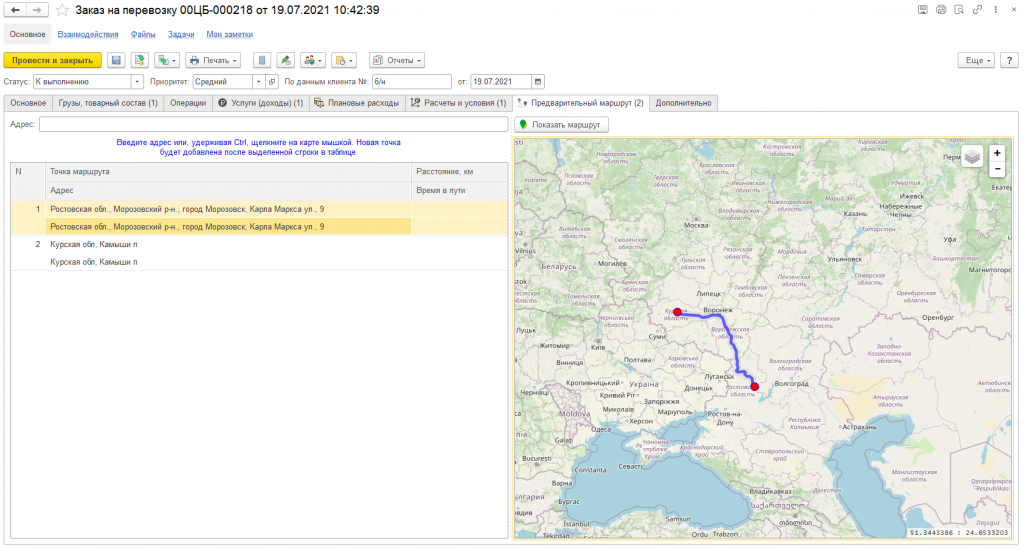The height and width of the screenshot is (550, 1024).
Task: Open the Печать dropdown menu
Action: point(212,60)
